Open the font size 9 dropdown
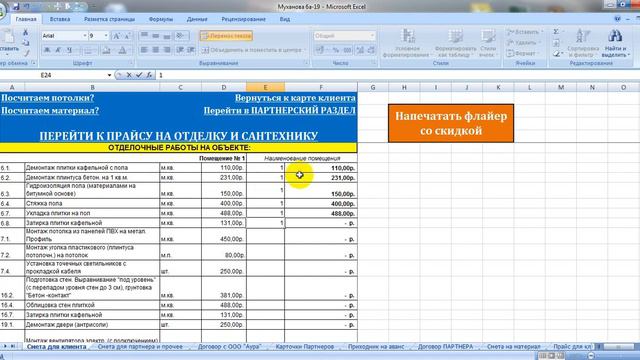Viewport: 640px width, 360px height. point(106,36)
